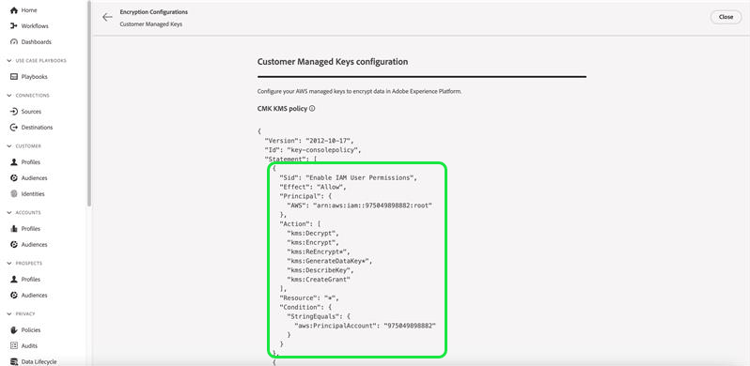This screenshot has height=366, width=750.
Task: Click the "Resource": "*" line
Action: [309, 298]
